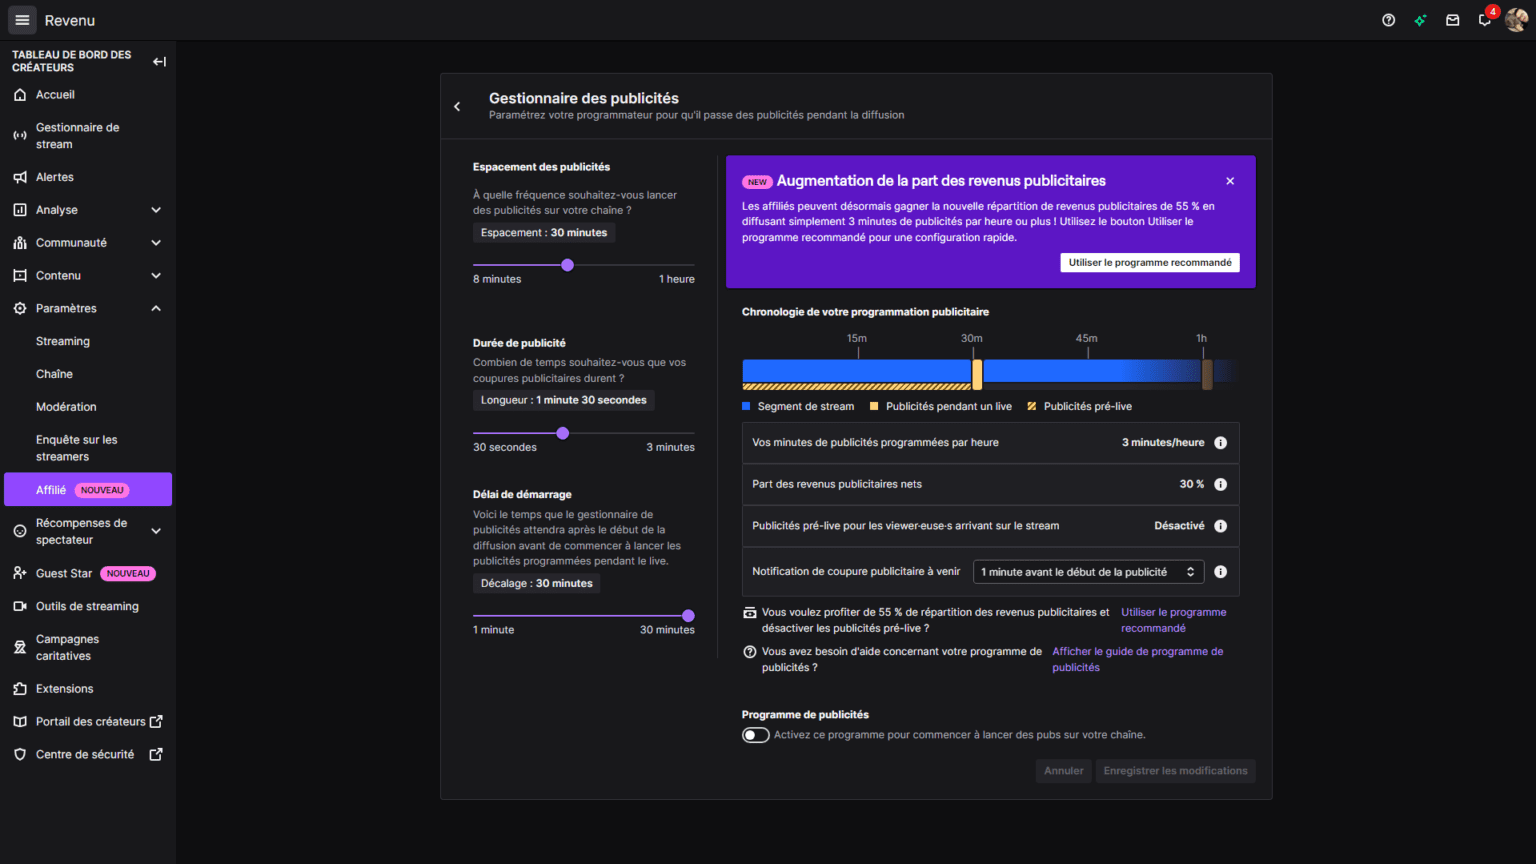Open external link icon for Portail des créateurs
Image resolution: width=1536 pixels, height=864 pixels.
[x=156, y=722]
